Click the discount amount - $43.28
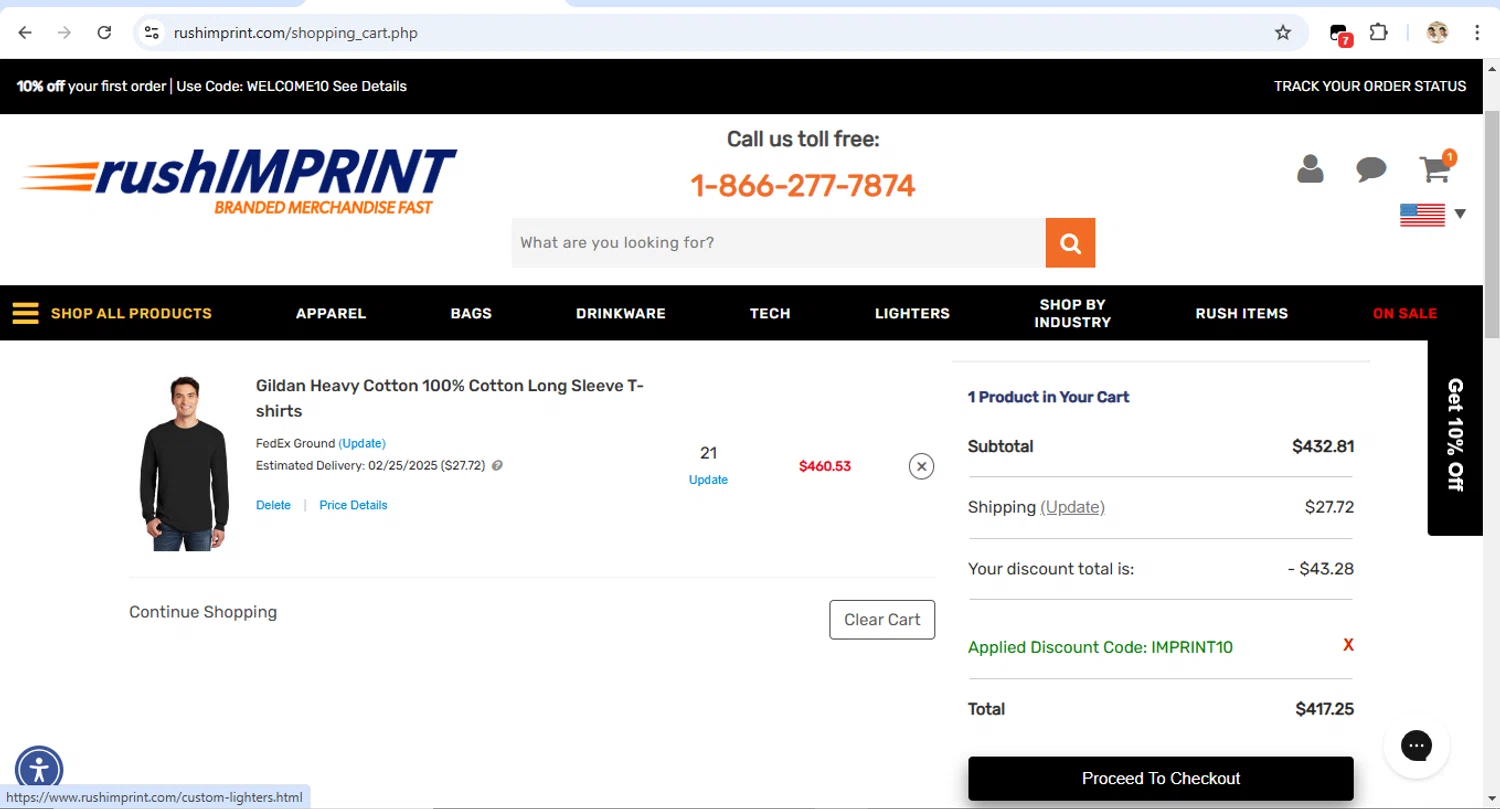The image size is (1500, 809). [1321, 569]
